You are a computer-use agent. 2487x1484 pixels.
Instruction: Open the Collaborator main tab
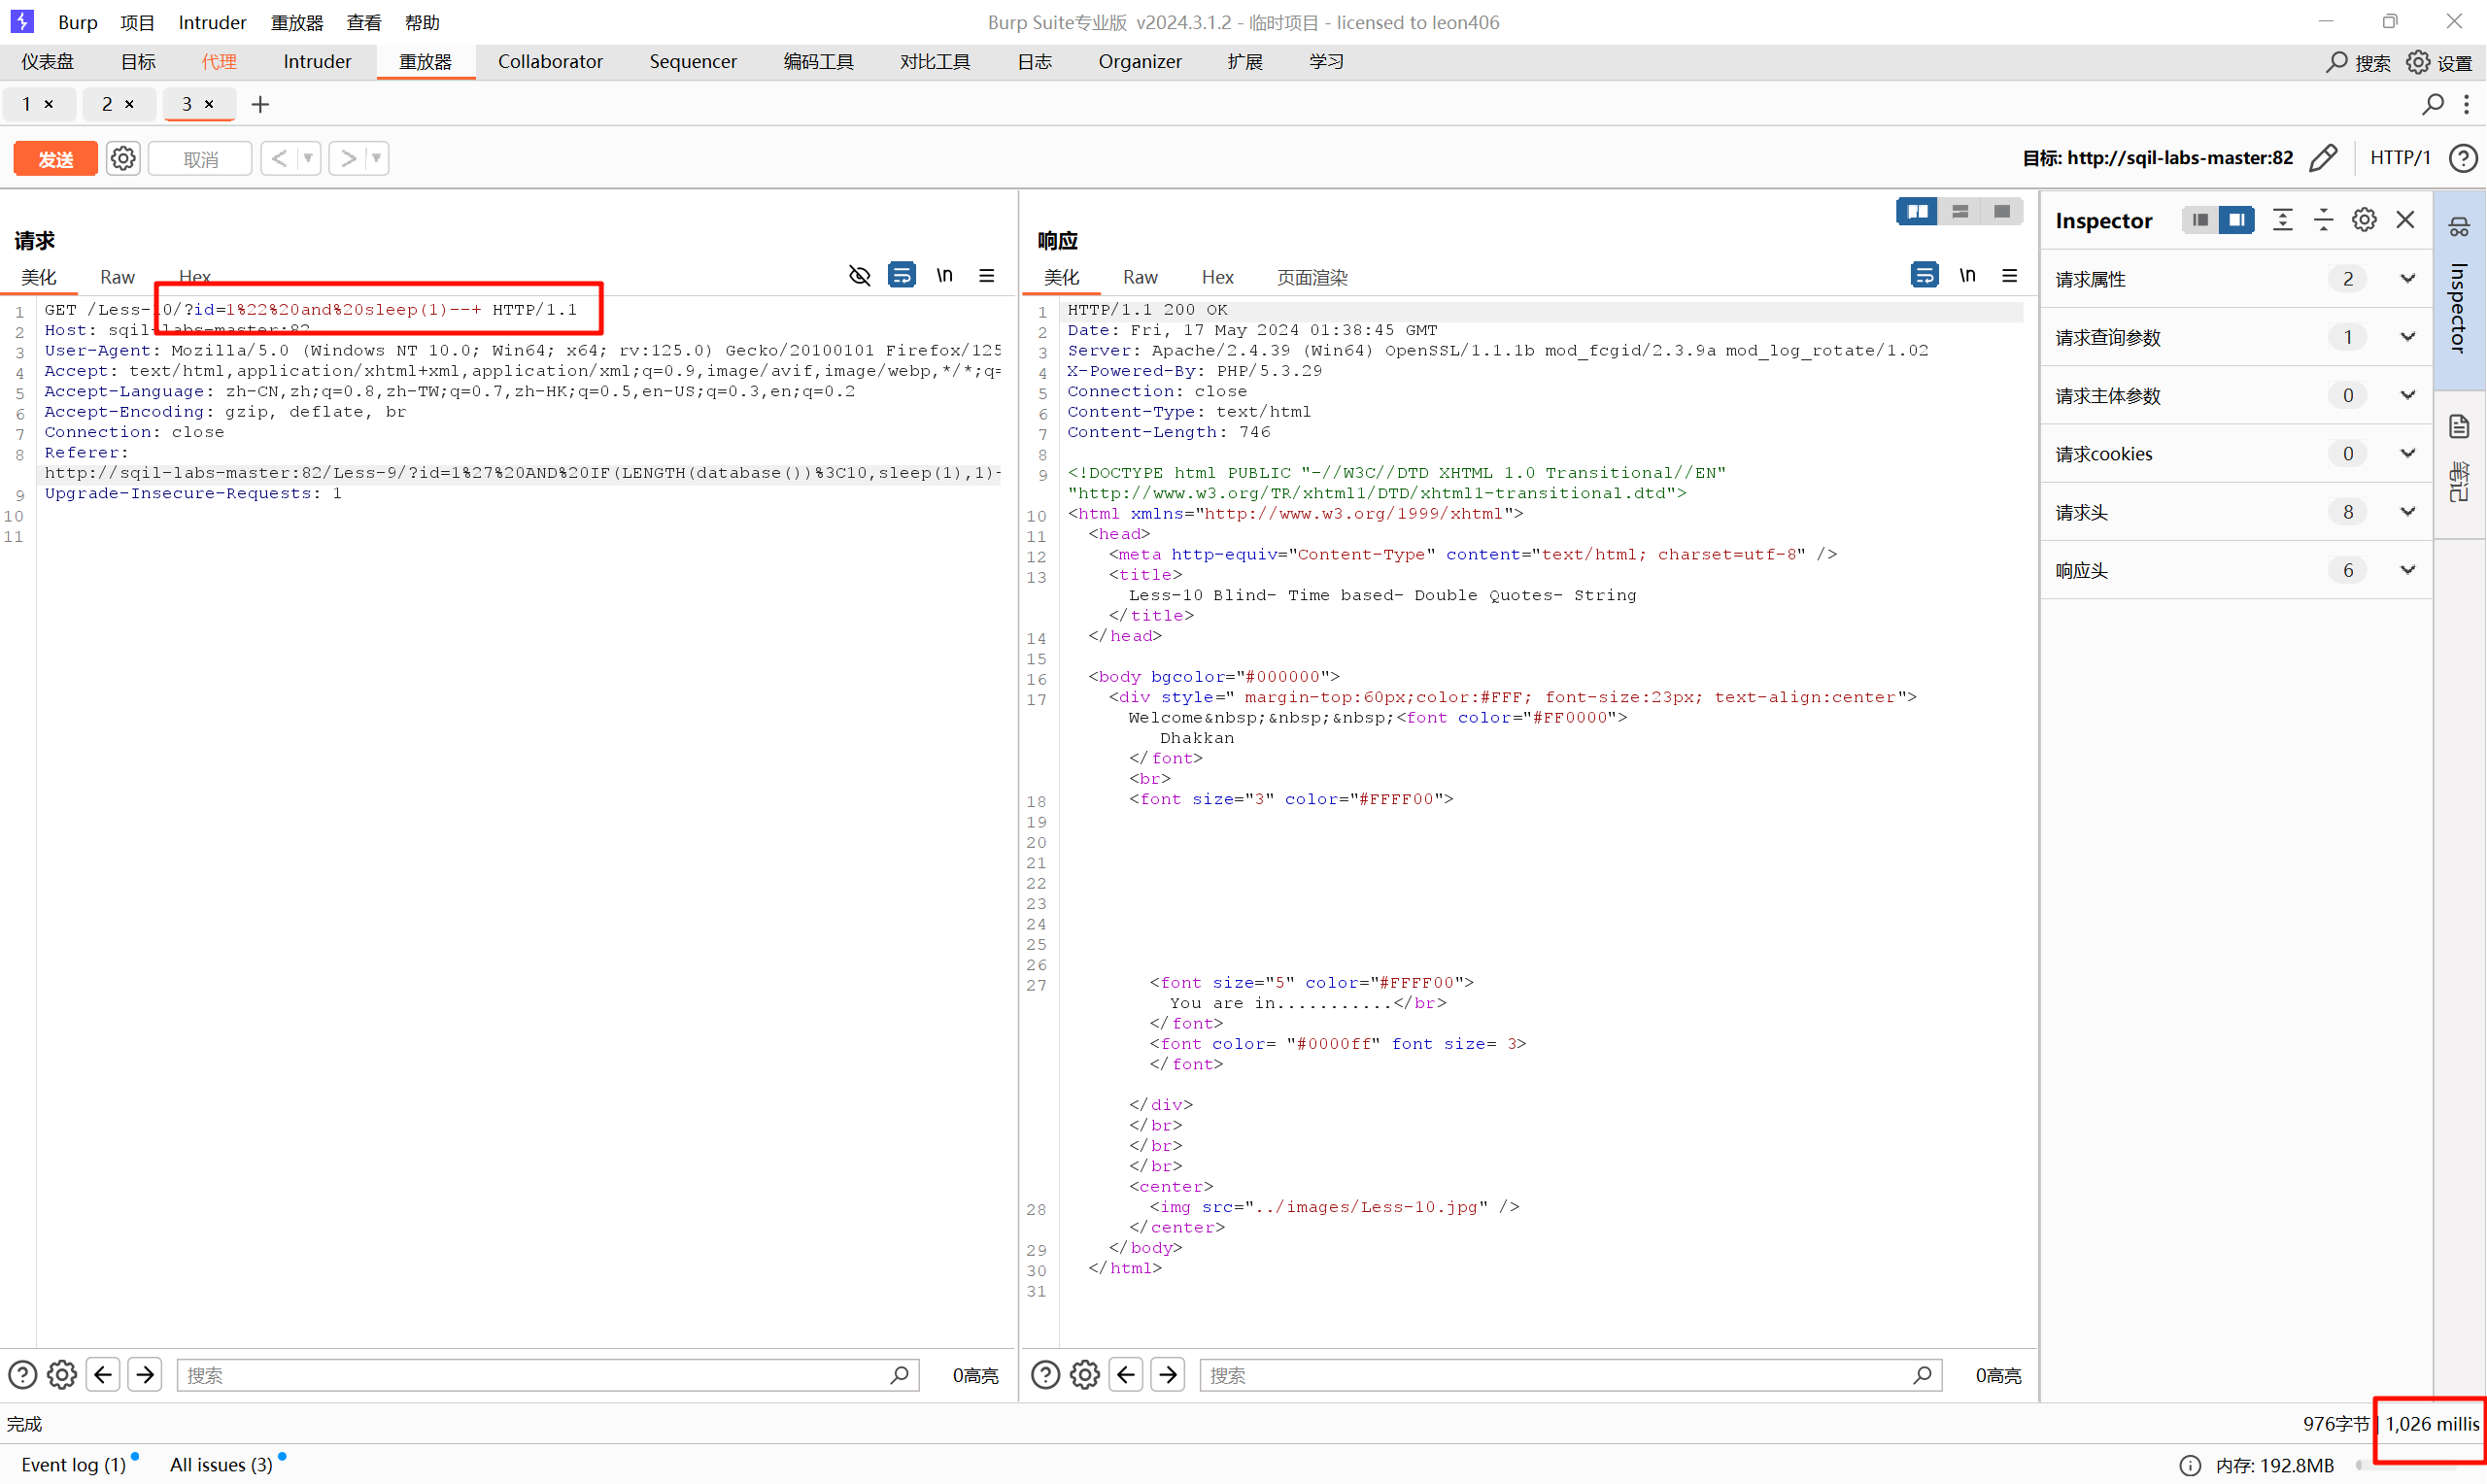pos(550,62)
